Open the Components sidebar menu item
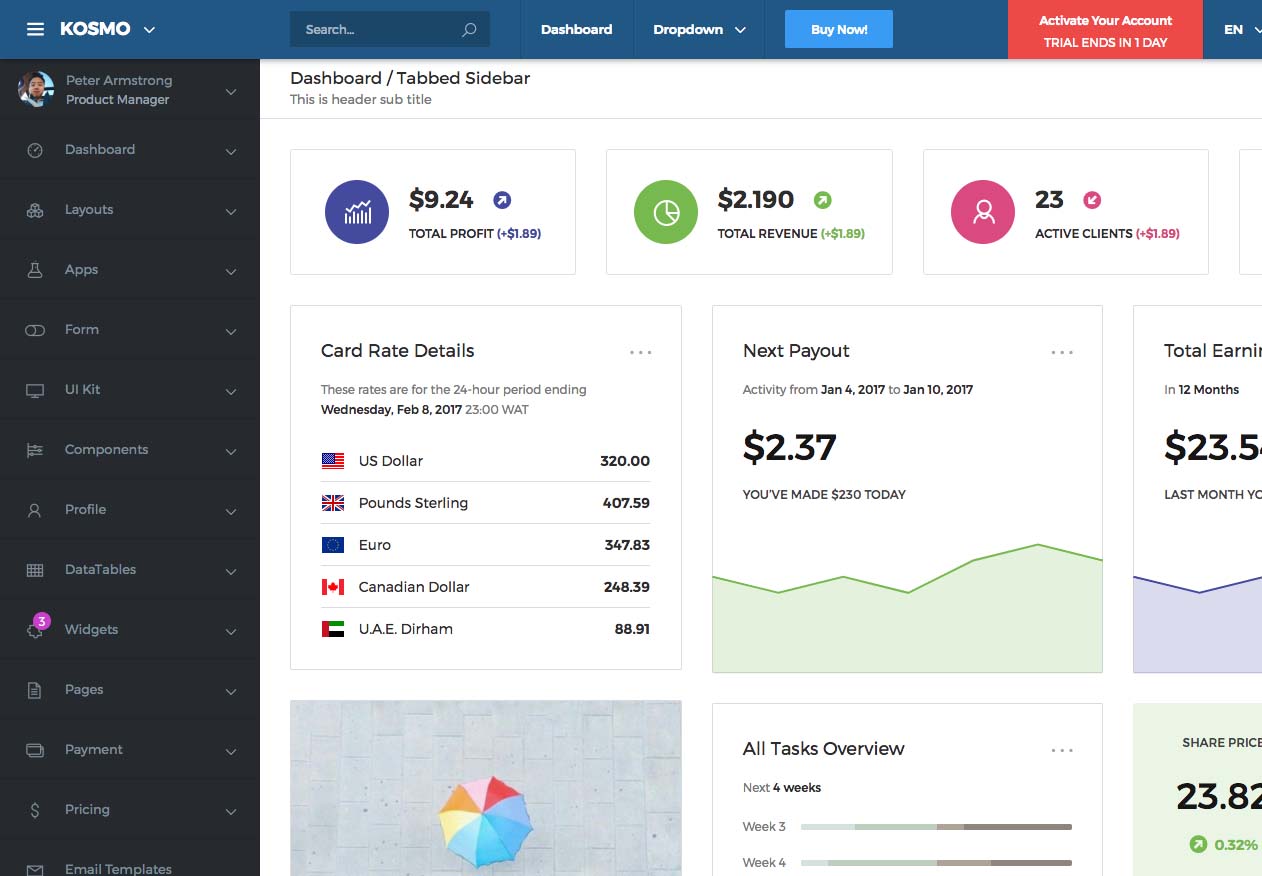 (x=106, y=450)
